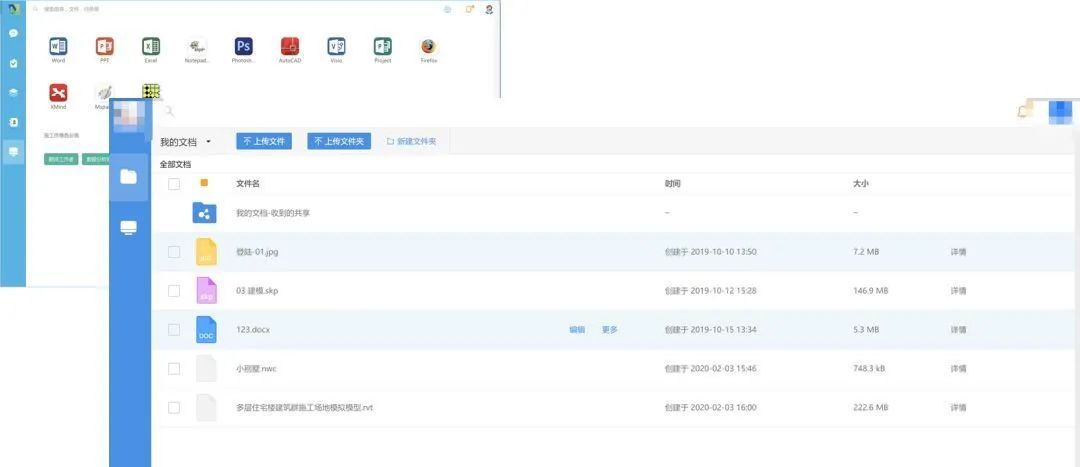Click the 上传文件 button
The width and height of the screenshot is (1080, 467).
(264, 142)
